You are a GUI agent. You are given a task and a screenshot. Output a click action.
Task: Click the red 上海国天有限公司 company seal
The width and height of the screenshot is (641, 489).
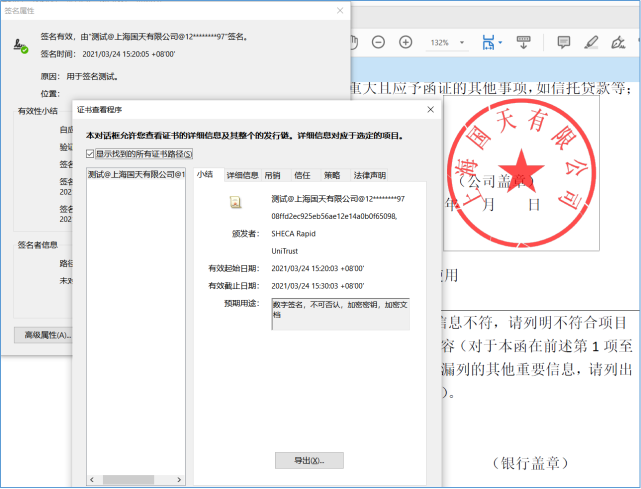coord(521,173)
